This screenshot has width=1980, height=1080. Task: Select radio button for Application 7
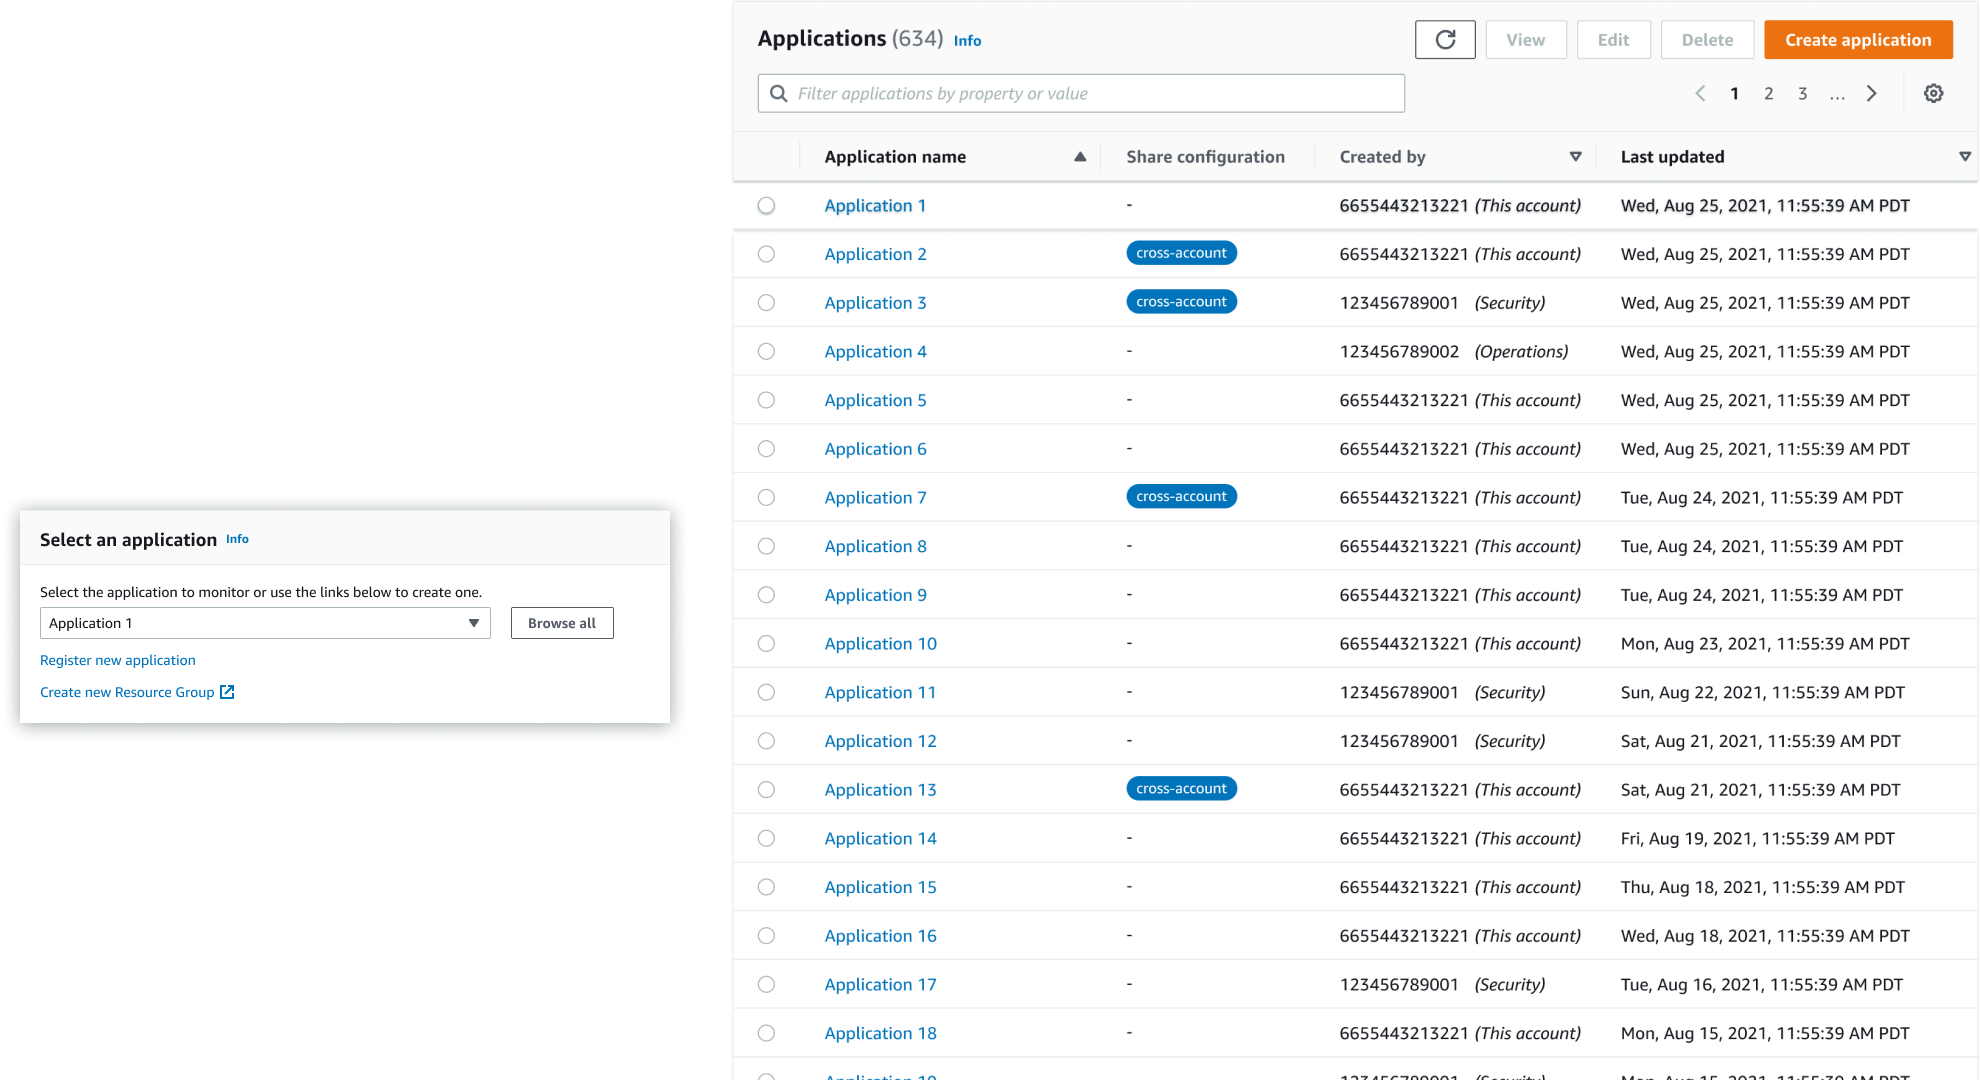click(x=766, y=498)
